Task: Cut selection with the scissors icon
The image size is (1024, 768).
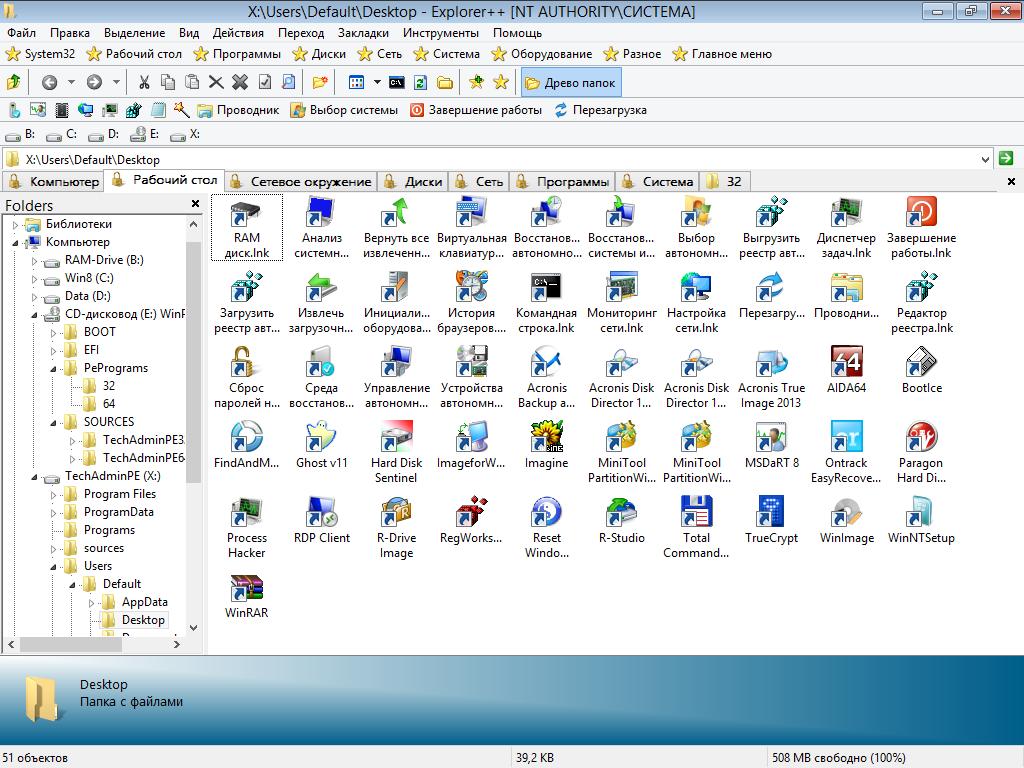Action: [144, 82]
